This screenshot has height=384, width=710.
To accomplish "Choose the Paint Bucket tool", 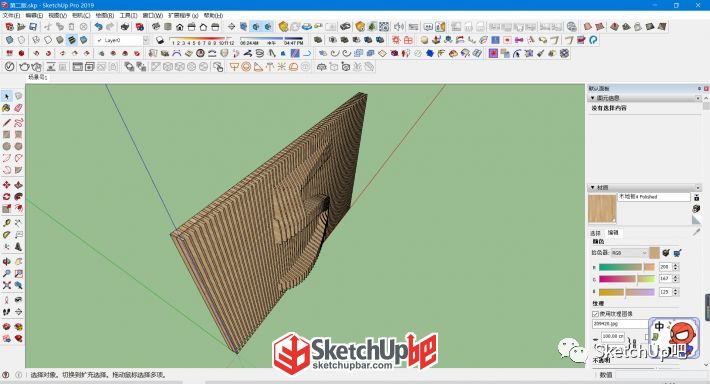I will coord(6,108).
